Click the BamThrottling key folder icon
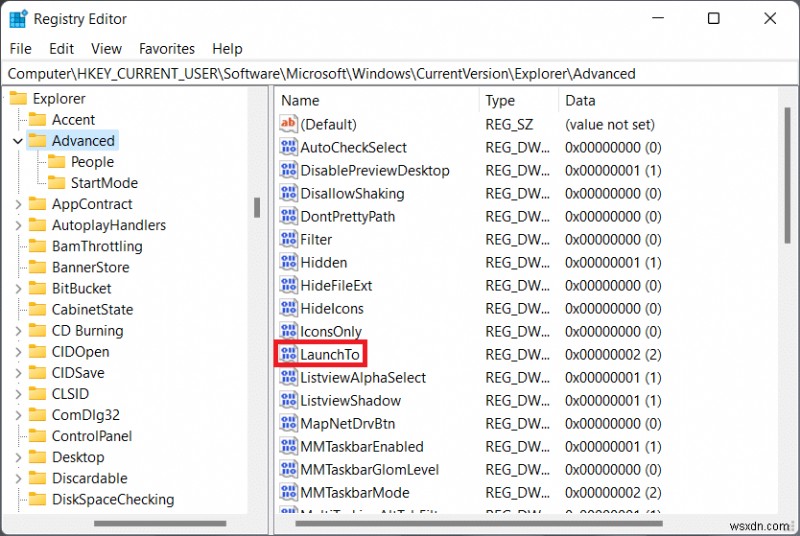 pyautogui.click(x=37, y=246)
